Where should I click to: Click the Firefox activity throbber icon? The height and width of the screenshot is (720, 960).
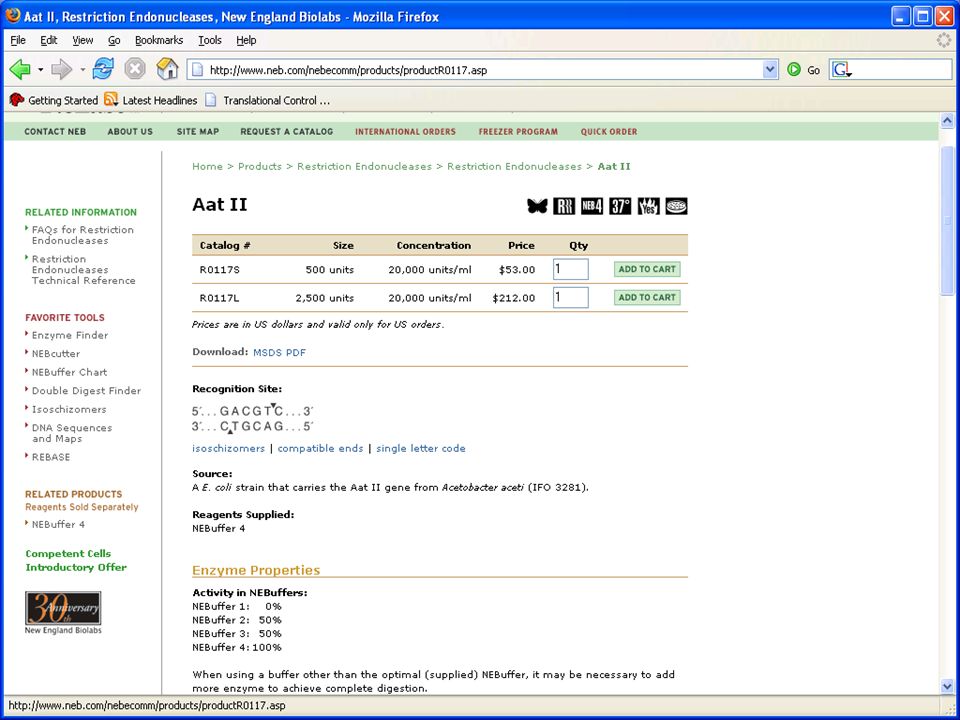pyautogui.click(x=944, y=40)
